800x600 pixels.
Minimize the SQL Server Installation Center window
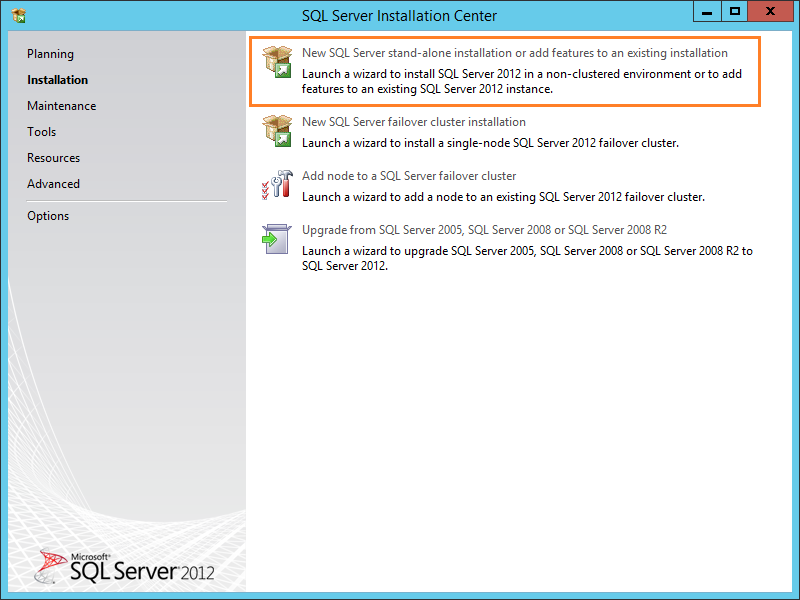pyautogui.click(x=707, y=11)
